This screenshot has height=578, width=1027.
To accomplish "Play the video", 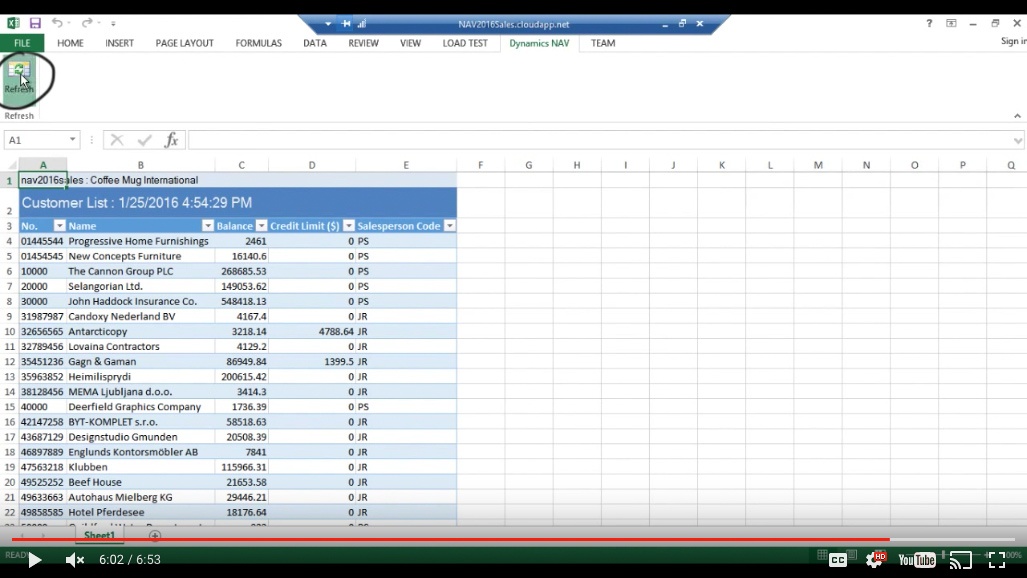I will [34, 560].
